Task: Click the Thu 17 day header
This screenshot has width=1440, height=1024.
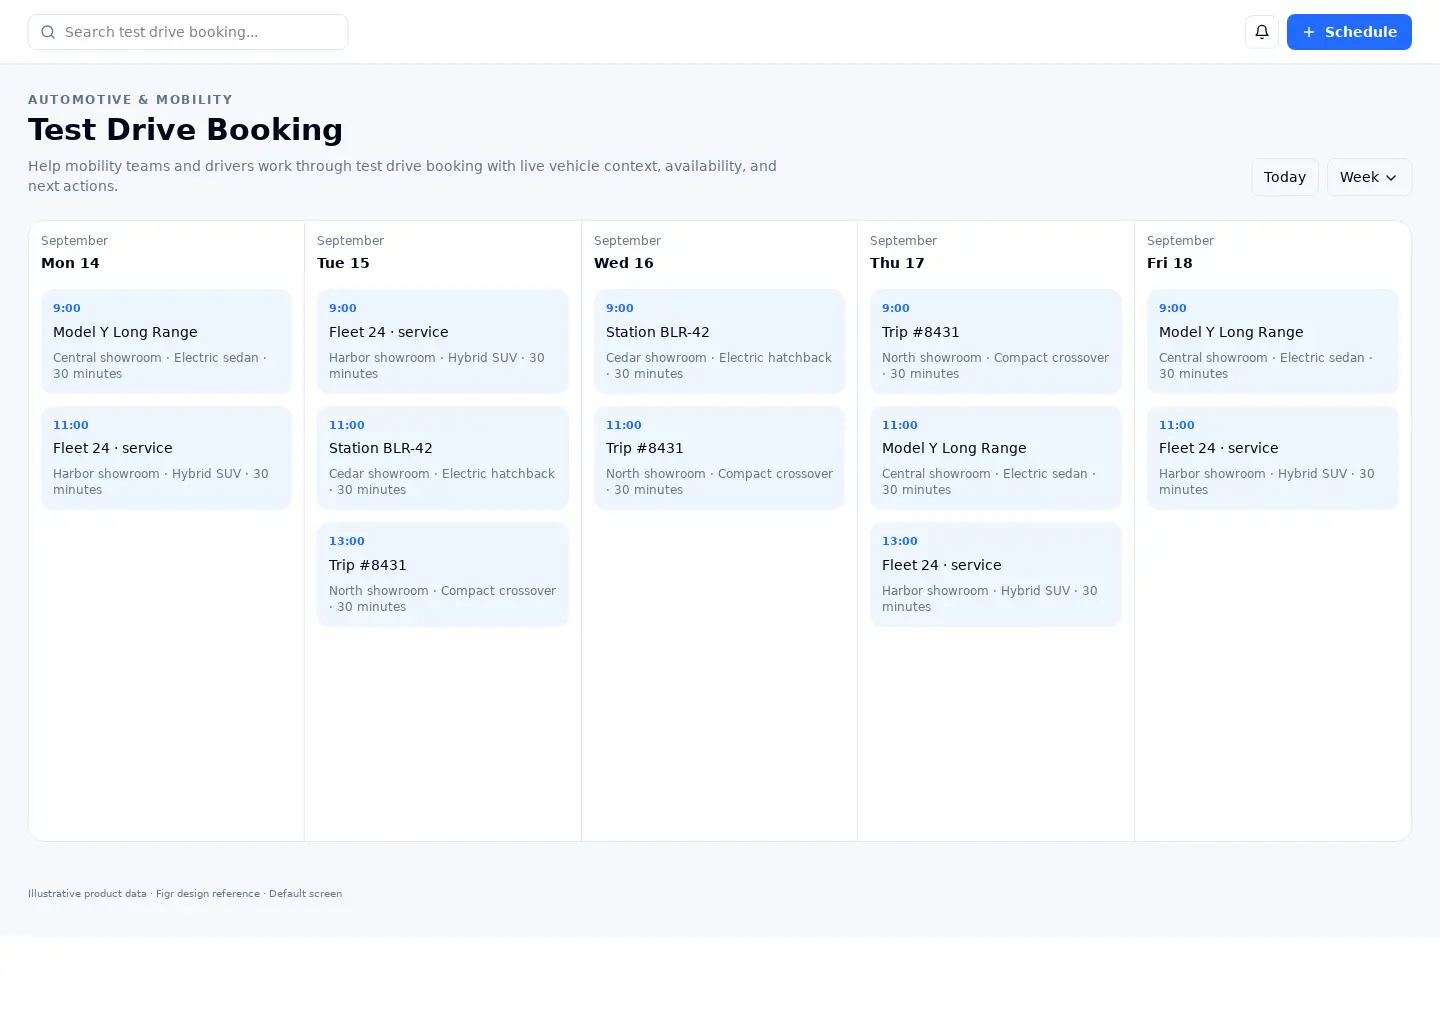Action: pos(897,263)
